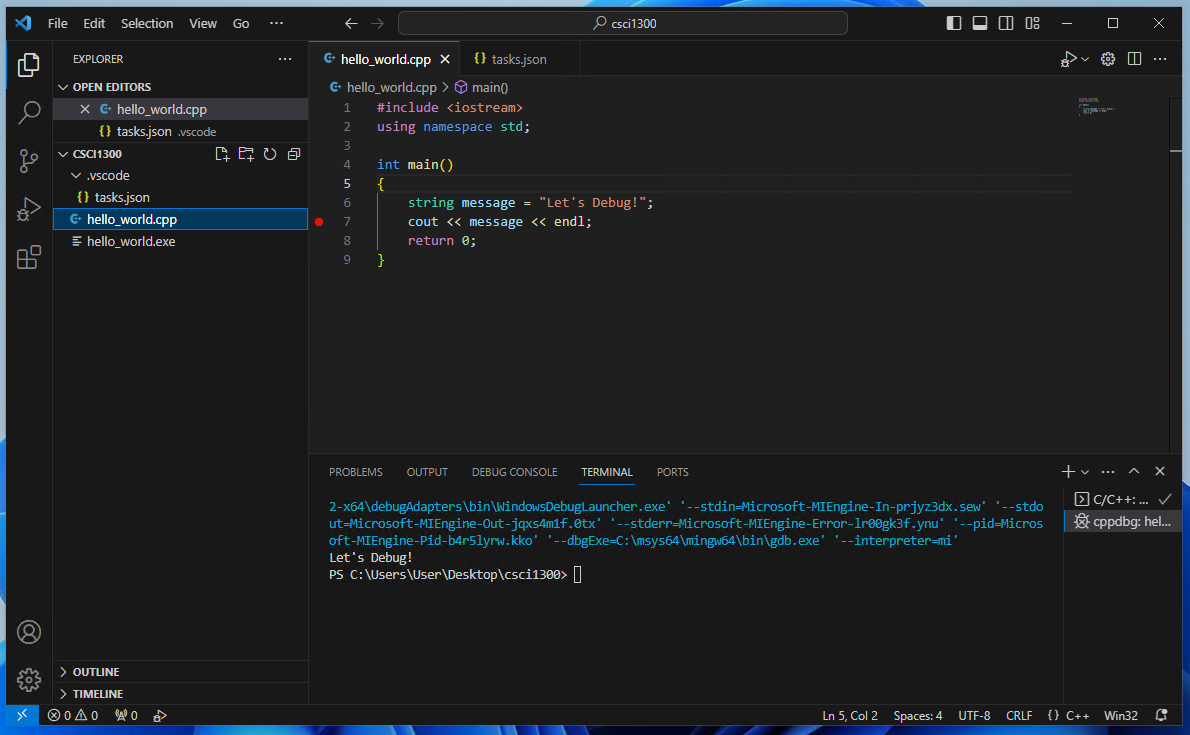Open the Accounts menu in activity bar

pos(29,632)
